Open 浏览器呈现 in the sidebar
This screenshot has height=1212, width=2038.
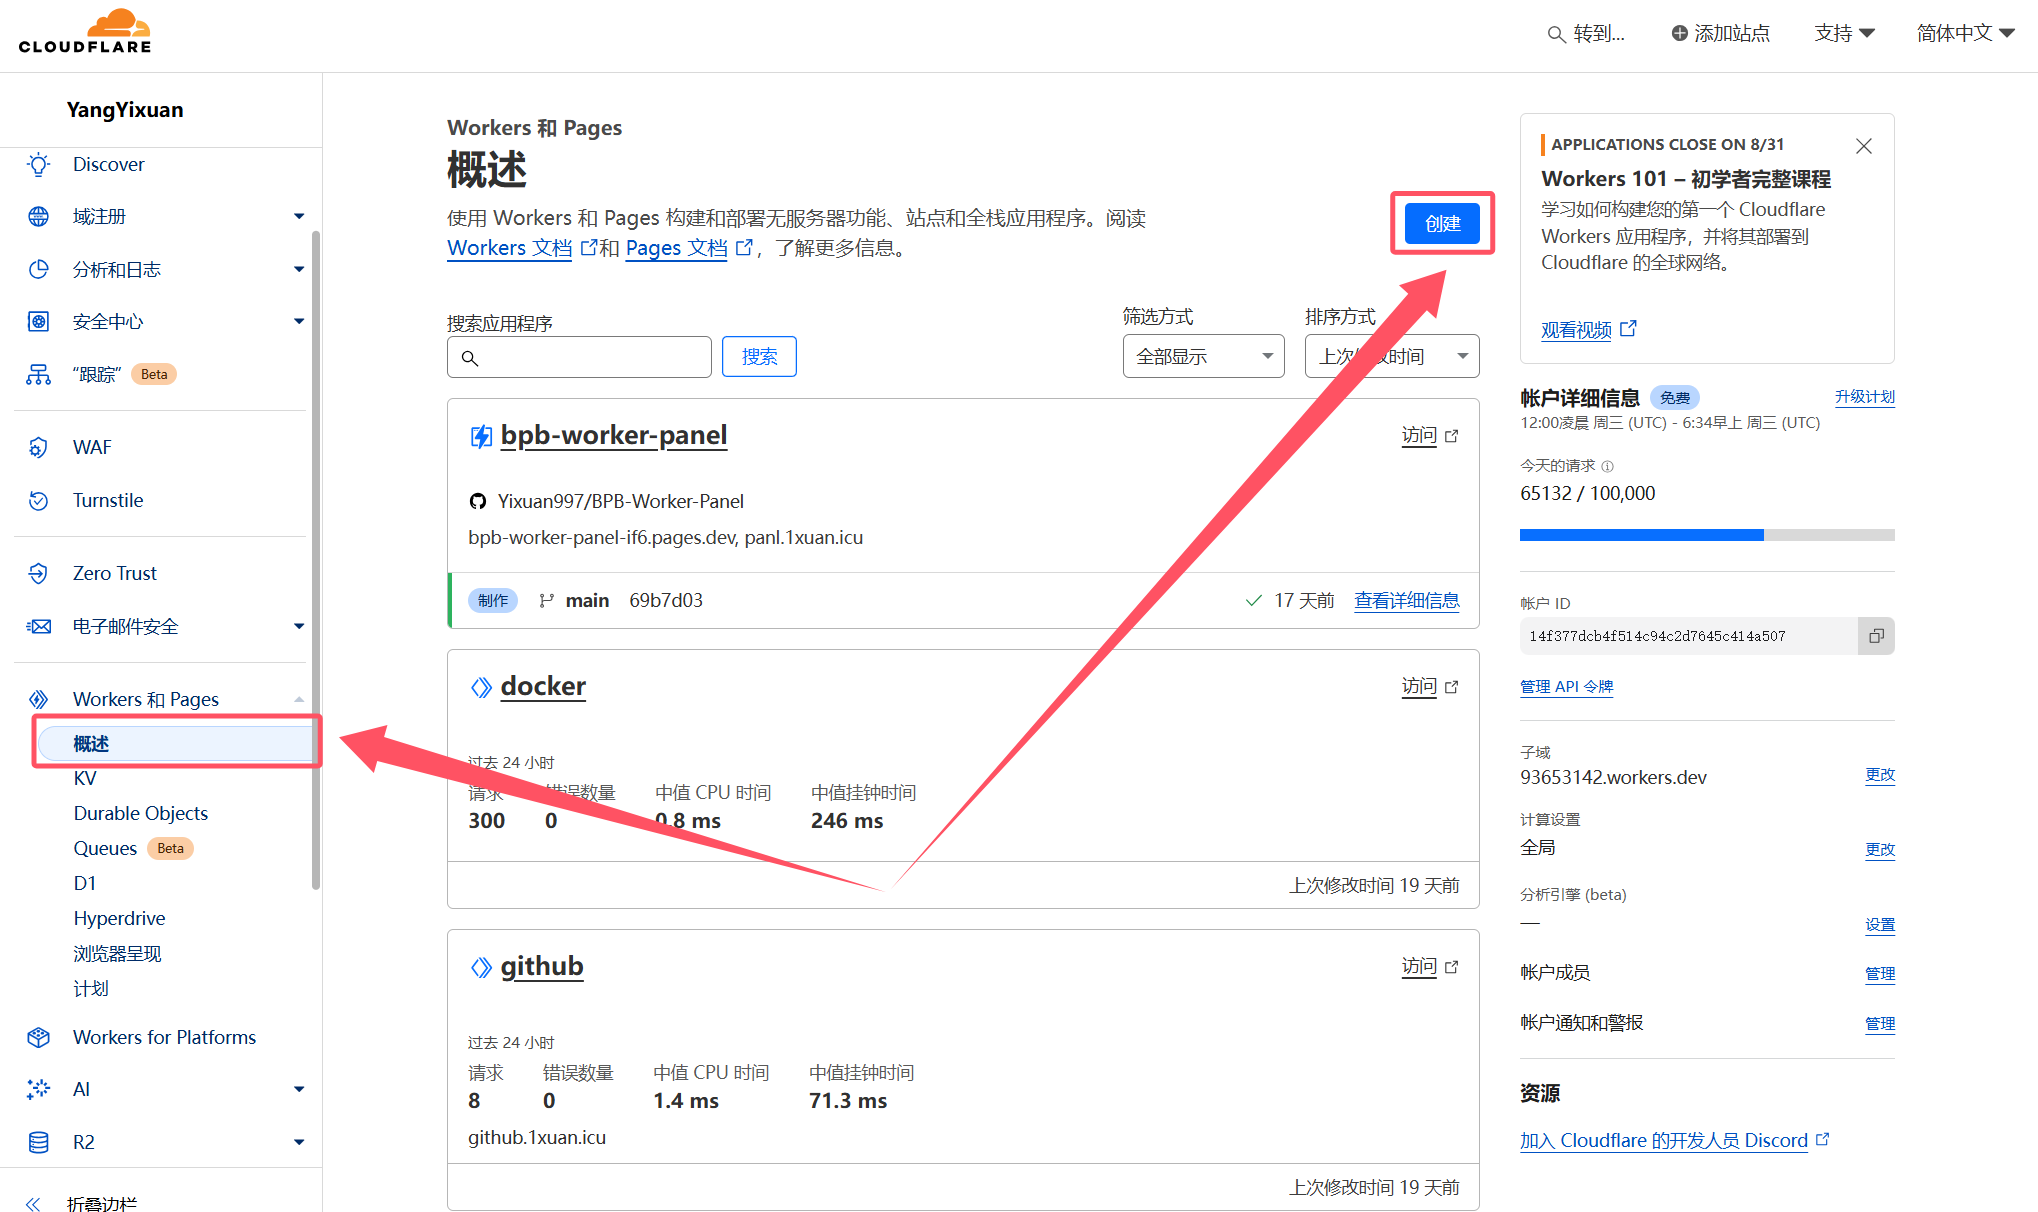pyautogui.click(x=117, y=953)
